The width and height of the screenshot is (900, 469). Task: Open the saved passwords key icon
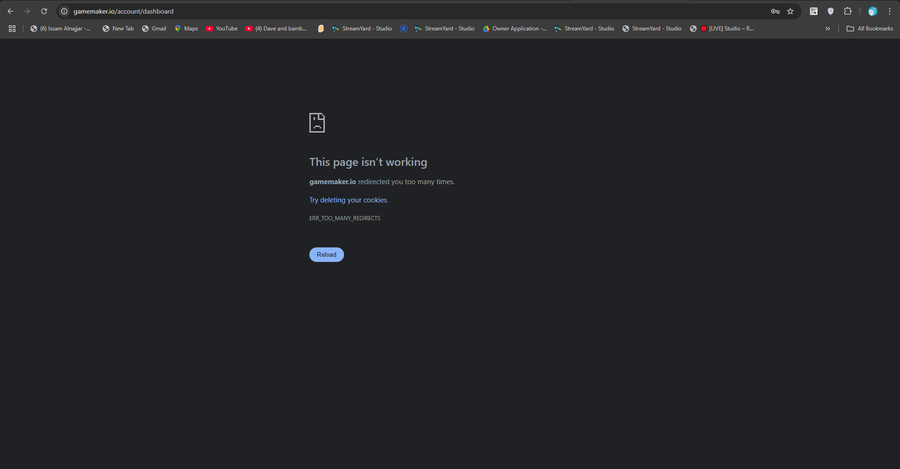[775, 11]
